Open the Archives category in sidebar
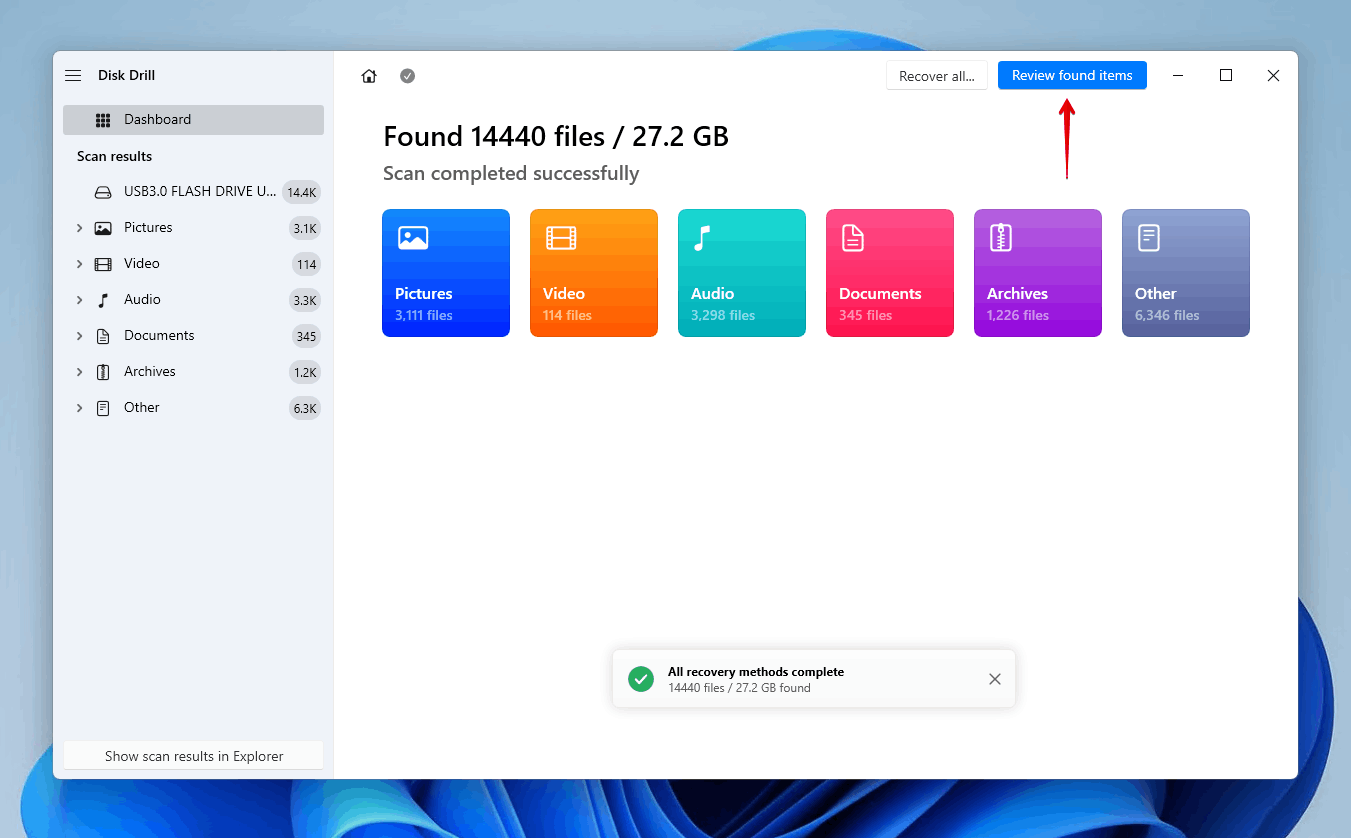The image size is (1351, 838). click(193, 372)
